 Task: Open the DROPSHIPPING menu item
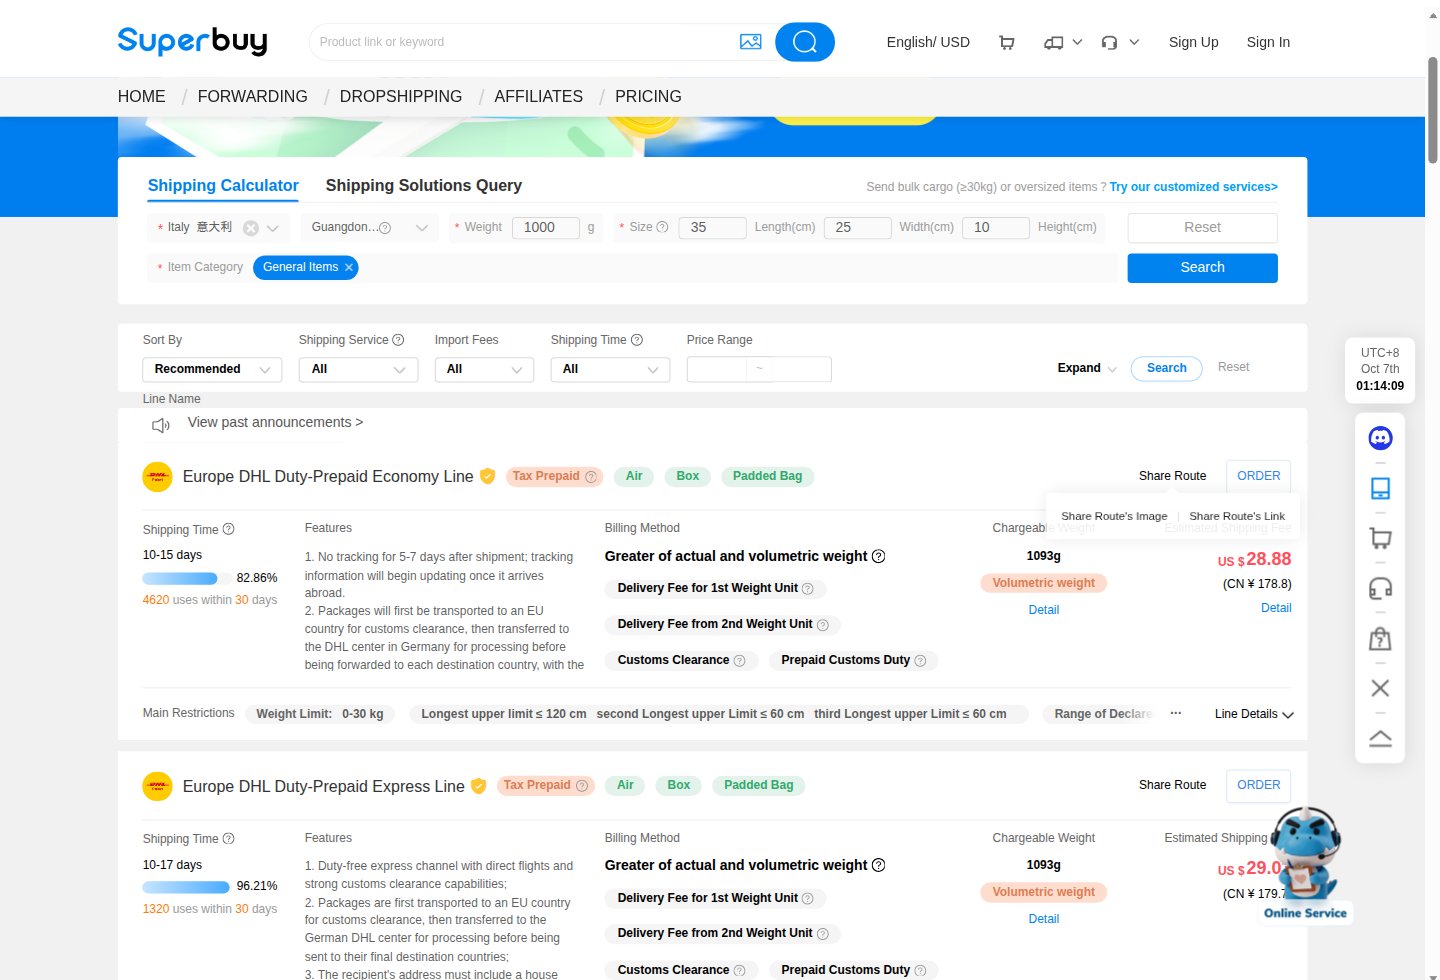point(401,96)
